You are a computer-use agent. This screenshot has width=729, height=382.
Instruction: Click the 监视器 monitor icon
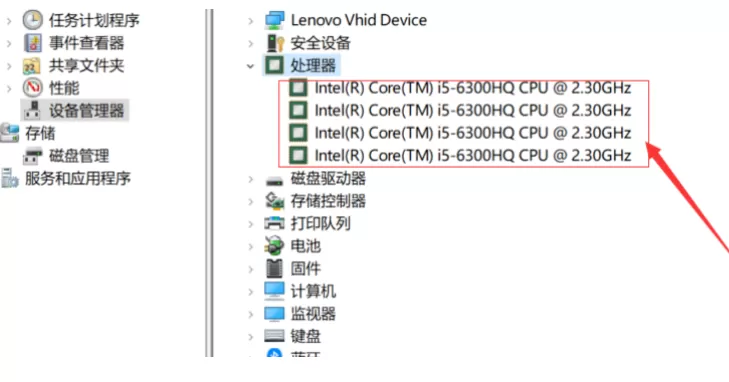(274, 314)
